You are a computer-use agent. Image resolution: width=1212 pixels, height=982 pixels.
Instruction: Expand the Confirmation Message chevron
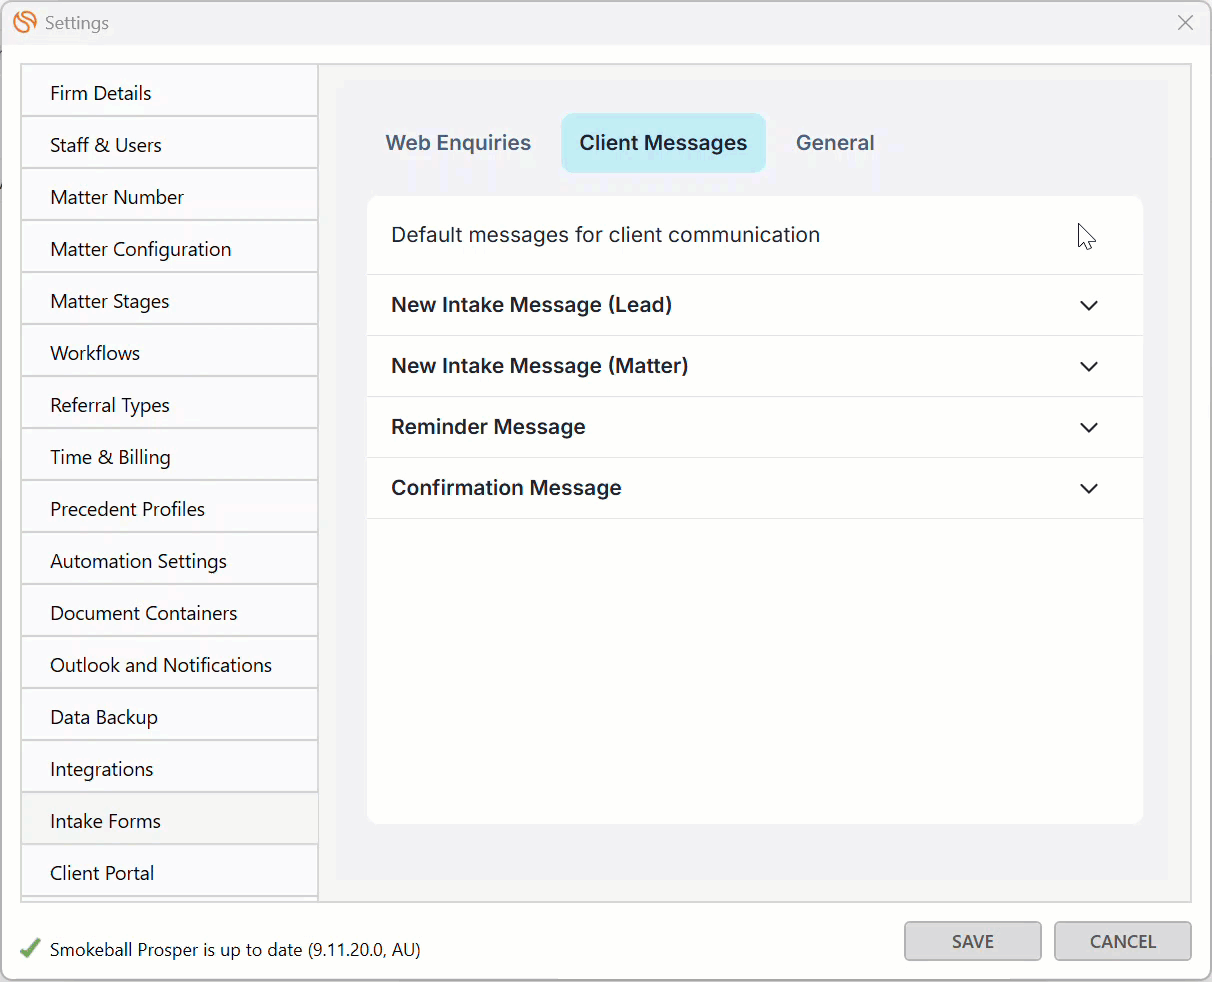(x=1089, y=488)
